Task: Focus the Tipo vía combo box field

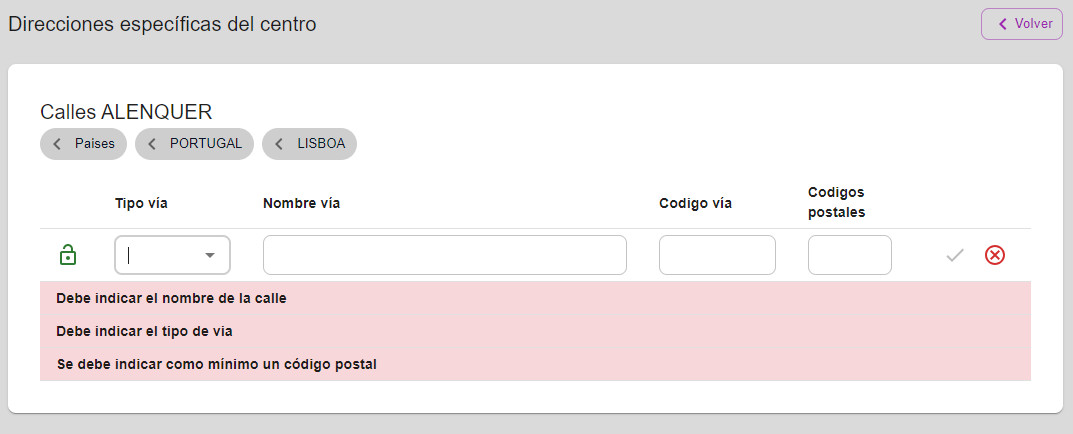Action: 172,255
